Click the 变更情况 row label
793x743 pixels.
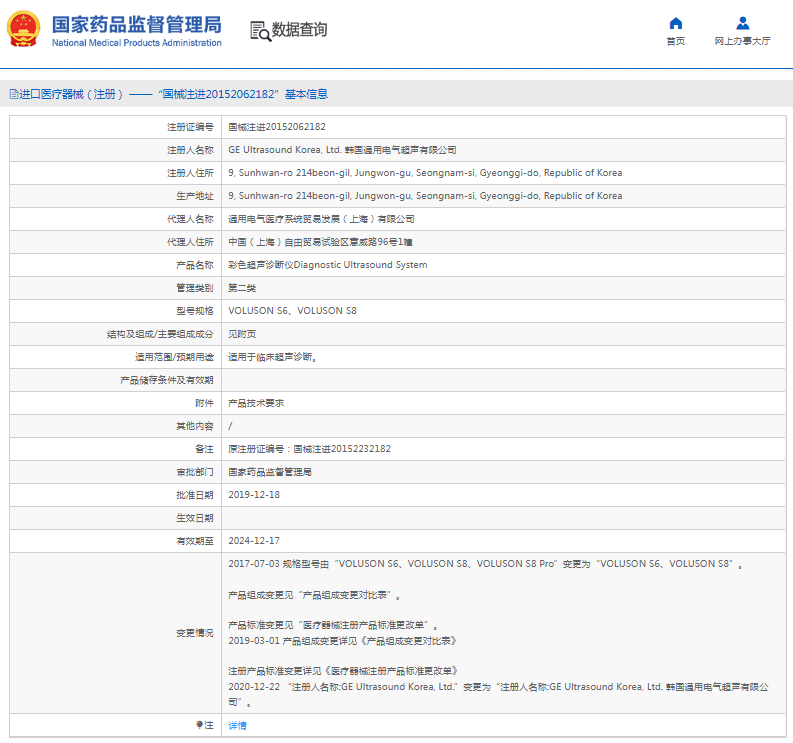click(x=195, y=633)
